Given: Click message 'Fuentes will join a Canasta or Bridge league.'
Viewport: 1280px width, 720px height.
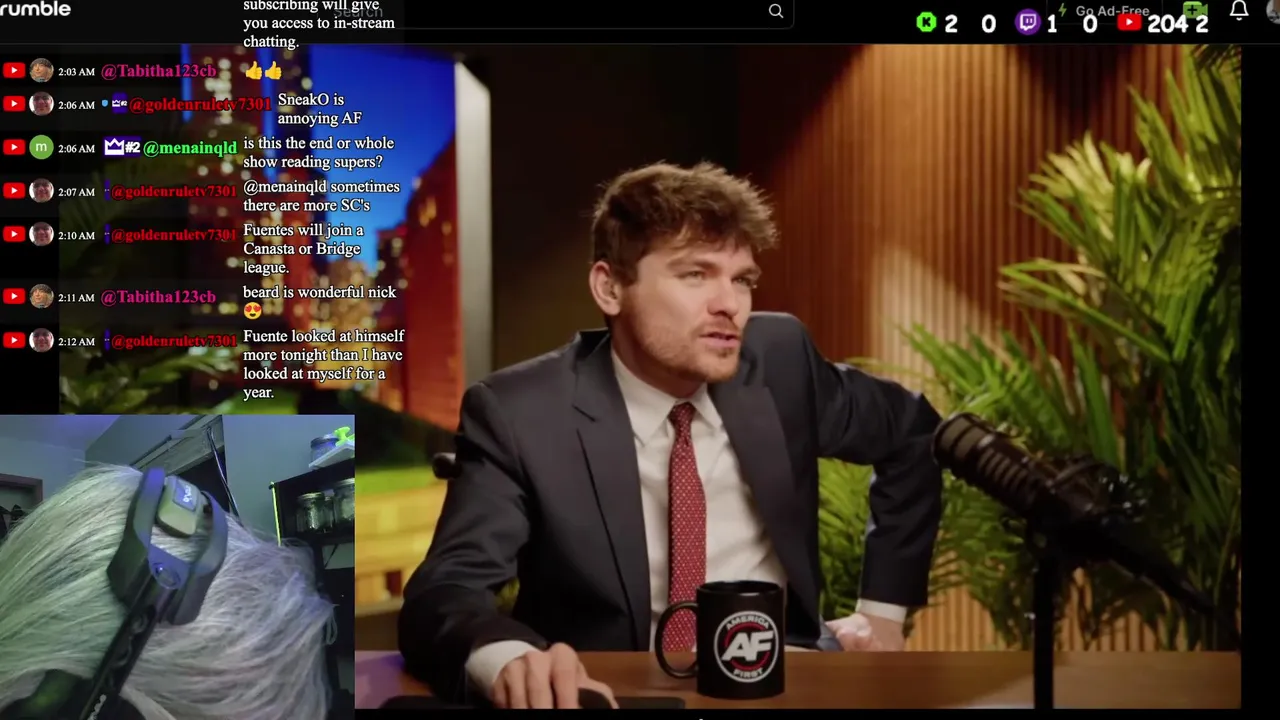Looking at the screenshot, I should 303,249.
